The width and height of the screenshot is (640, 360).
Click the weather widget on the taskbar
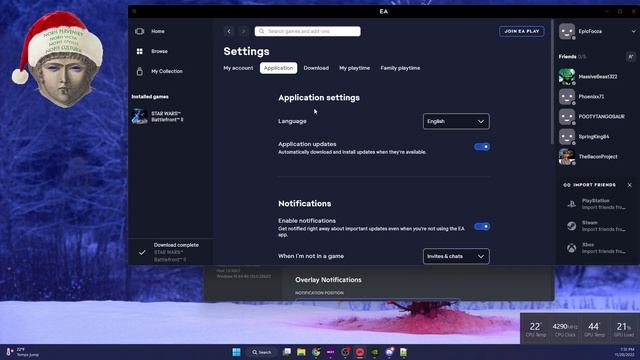pos(22,352)
